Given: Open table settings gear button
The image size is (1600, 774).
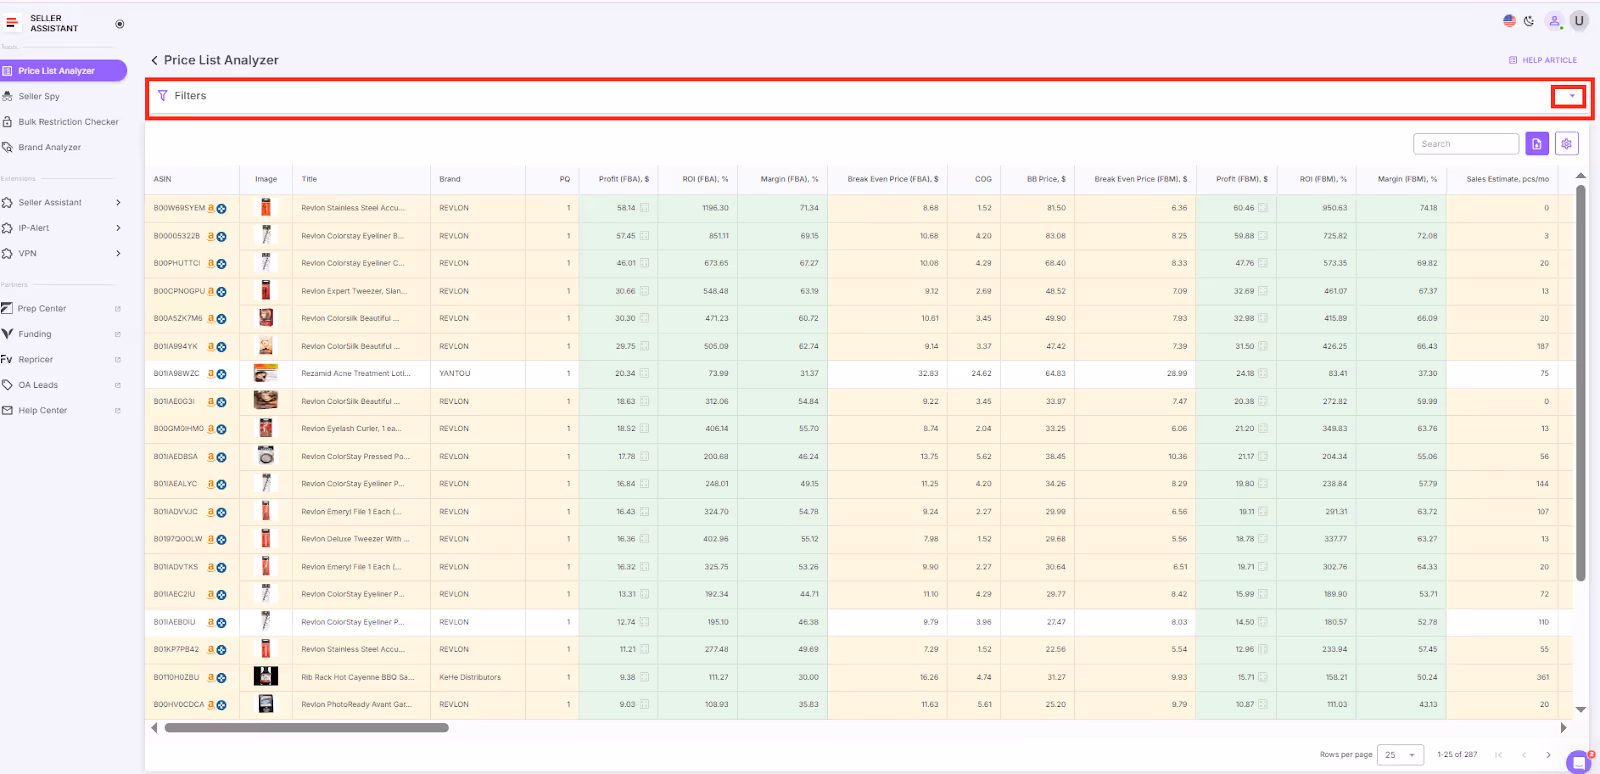Looking at the screenshot, I should coord(1567,144).
